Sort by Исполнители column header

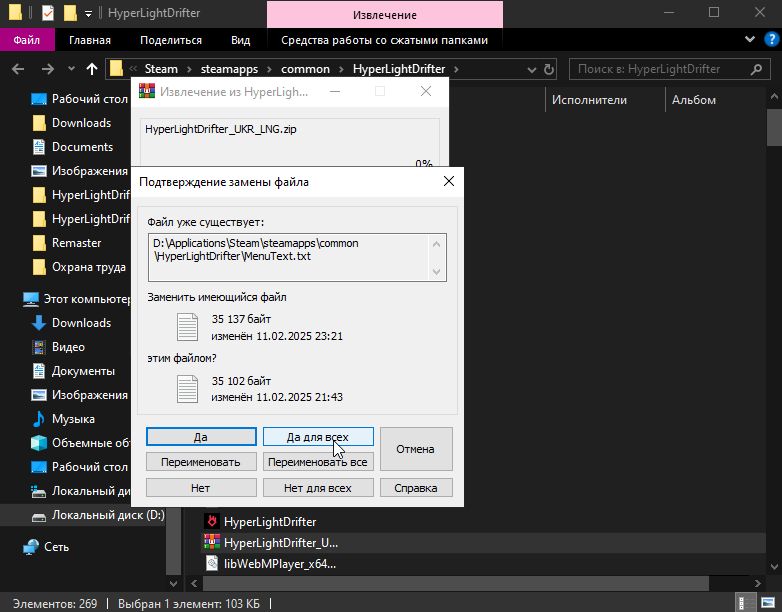[589, 100]
